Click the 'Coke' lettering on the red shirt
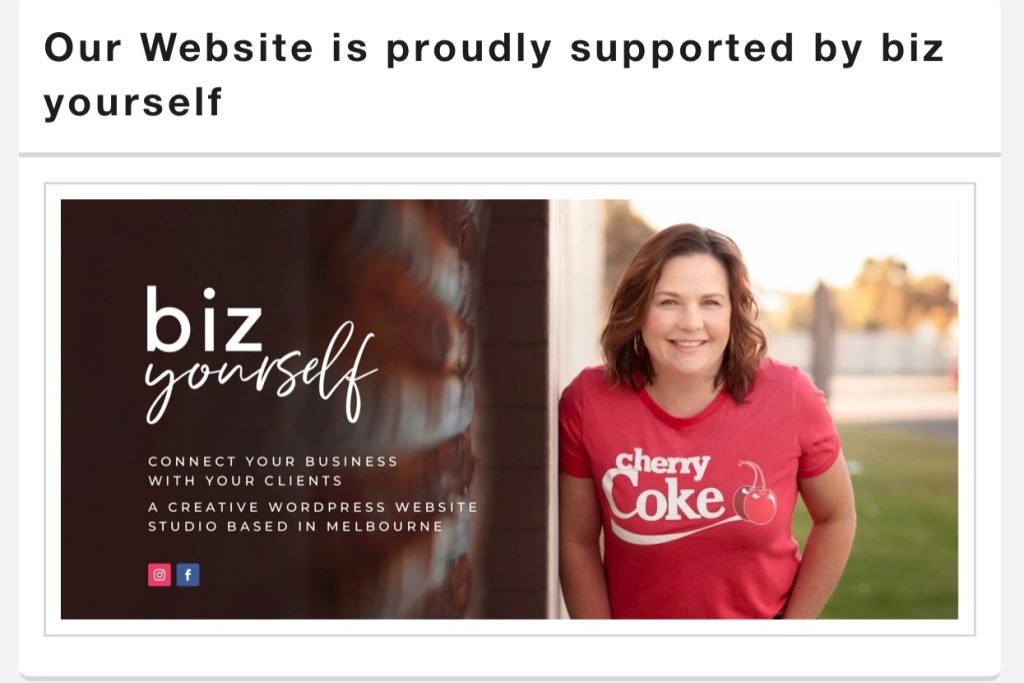The width and height of the screenshot is (1024, 683). coord(663,498)
